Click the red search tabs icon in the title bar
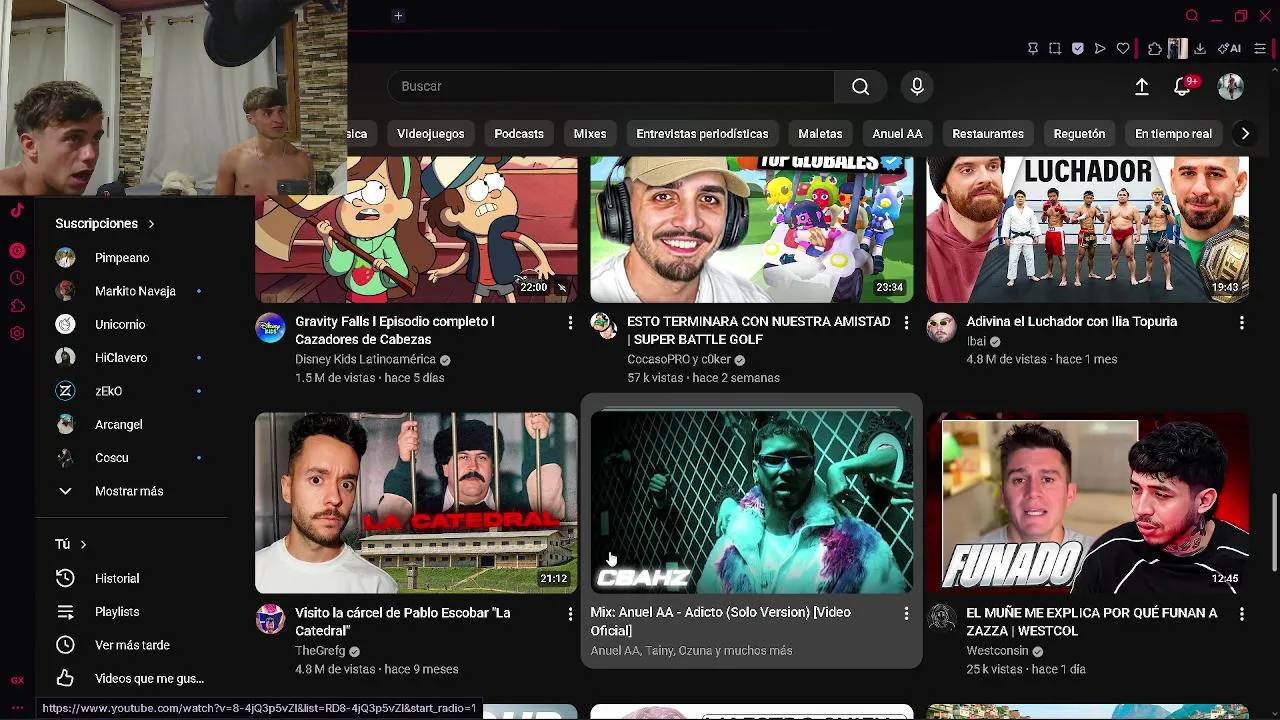This screenshot has width=1280, height=720. pos(1192,16)
